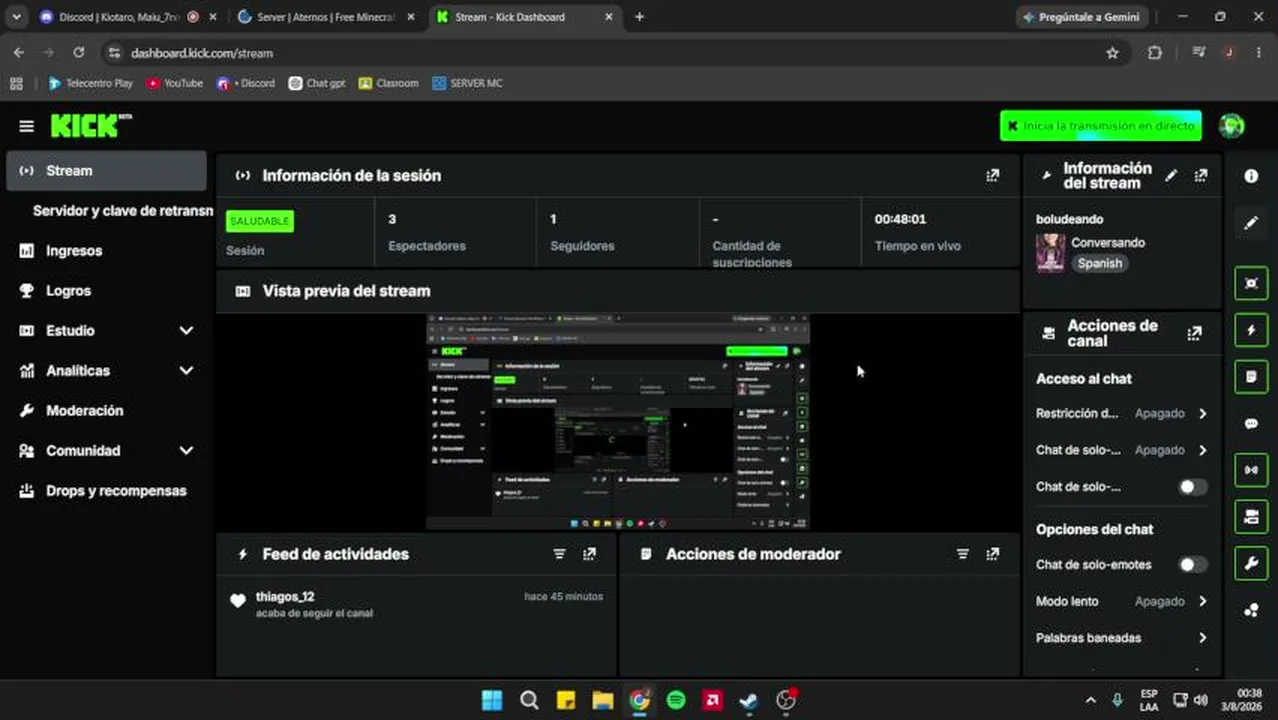Open the Modo lento setting chevron
Viewport: 1278px width, 720px height.
(1202, 601)
